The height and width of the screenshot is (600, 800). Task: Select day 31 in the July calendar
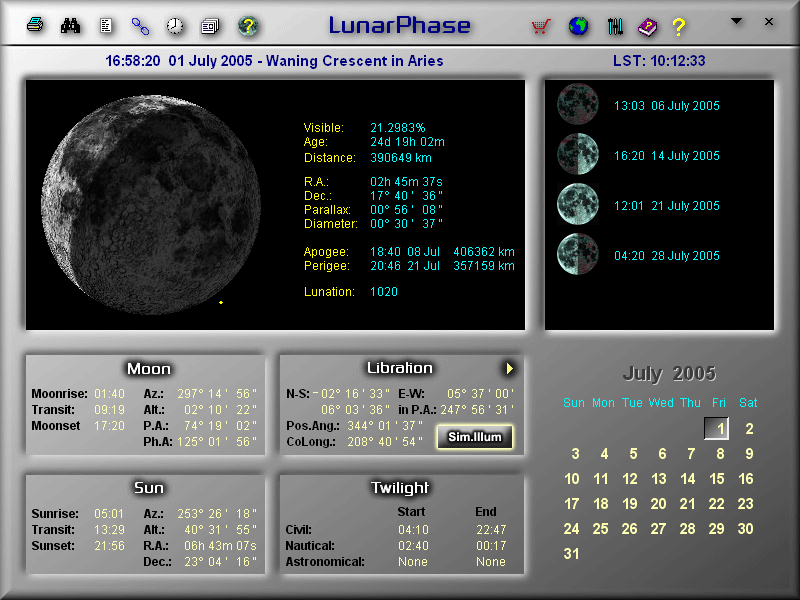coord(571,554)
